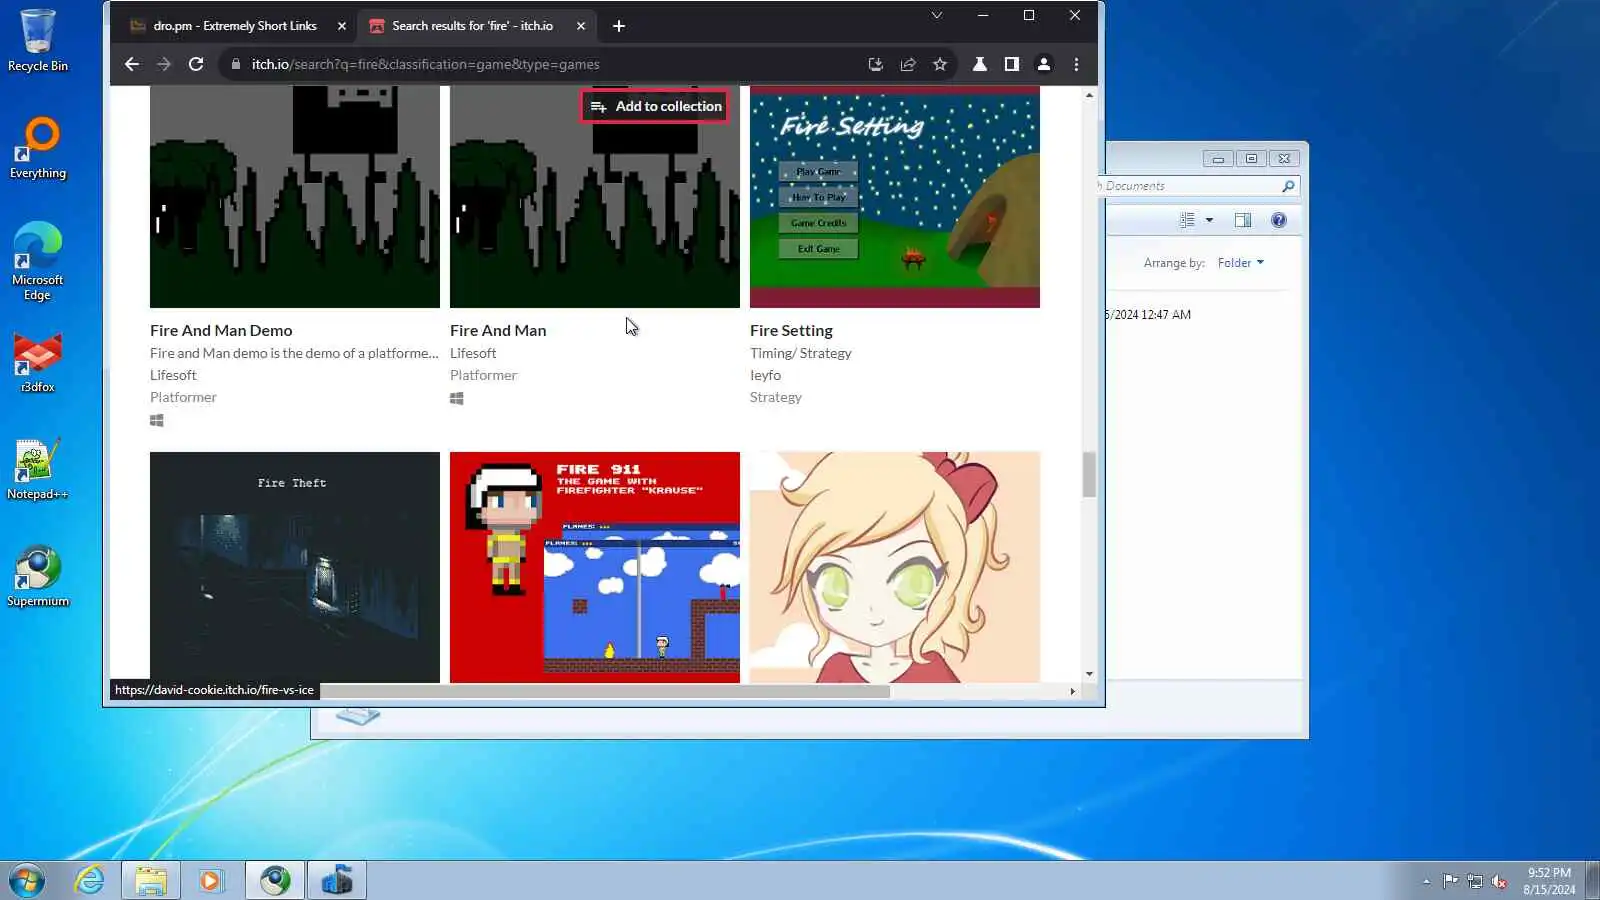Open the Fire Theft game thumbnail
The height and width of the screenshot is (900, 1600).
pyautogui.click(x=295, y=567)
